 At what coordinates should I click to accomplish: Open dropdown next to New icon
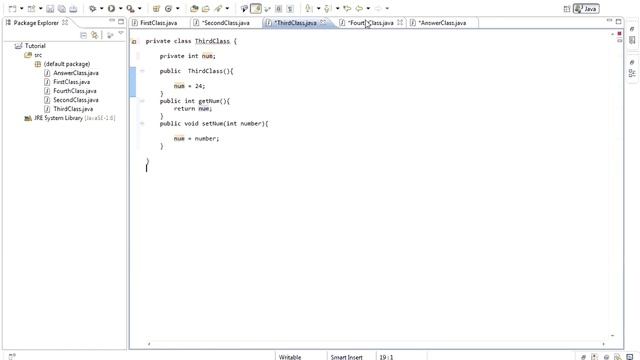[21, 9]
